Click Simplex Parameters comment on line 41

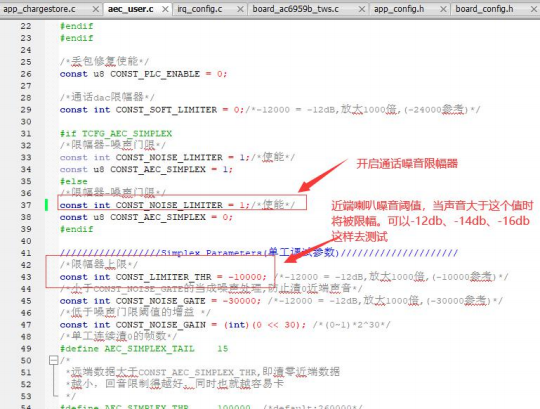tap(211, 253)
